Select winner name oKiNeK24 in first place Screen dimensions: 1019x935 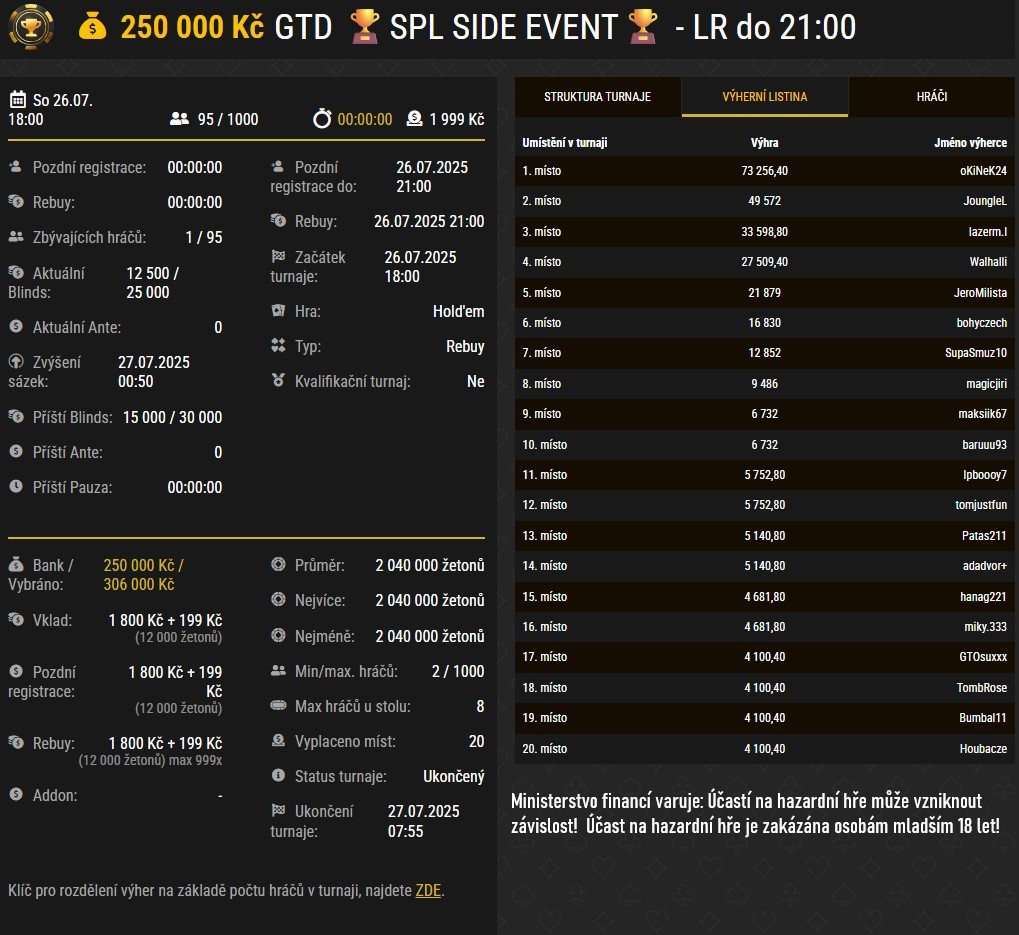coord(982,171)
